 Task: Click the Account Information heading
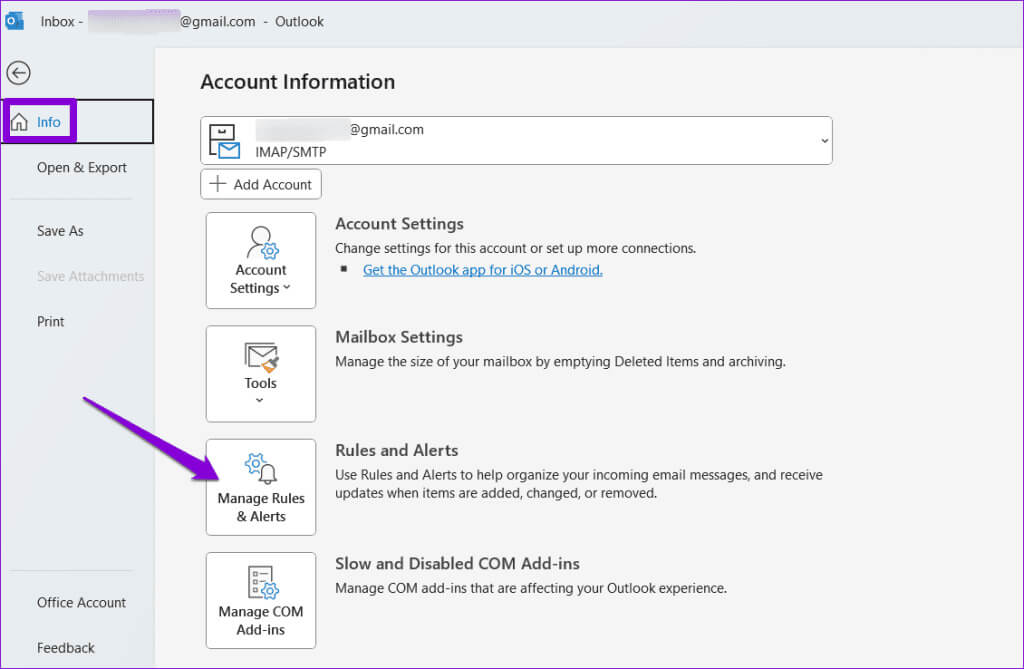click(297, 82)
